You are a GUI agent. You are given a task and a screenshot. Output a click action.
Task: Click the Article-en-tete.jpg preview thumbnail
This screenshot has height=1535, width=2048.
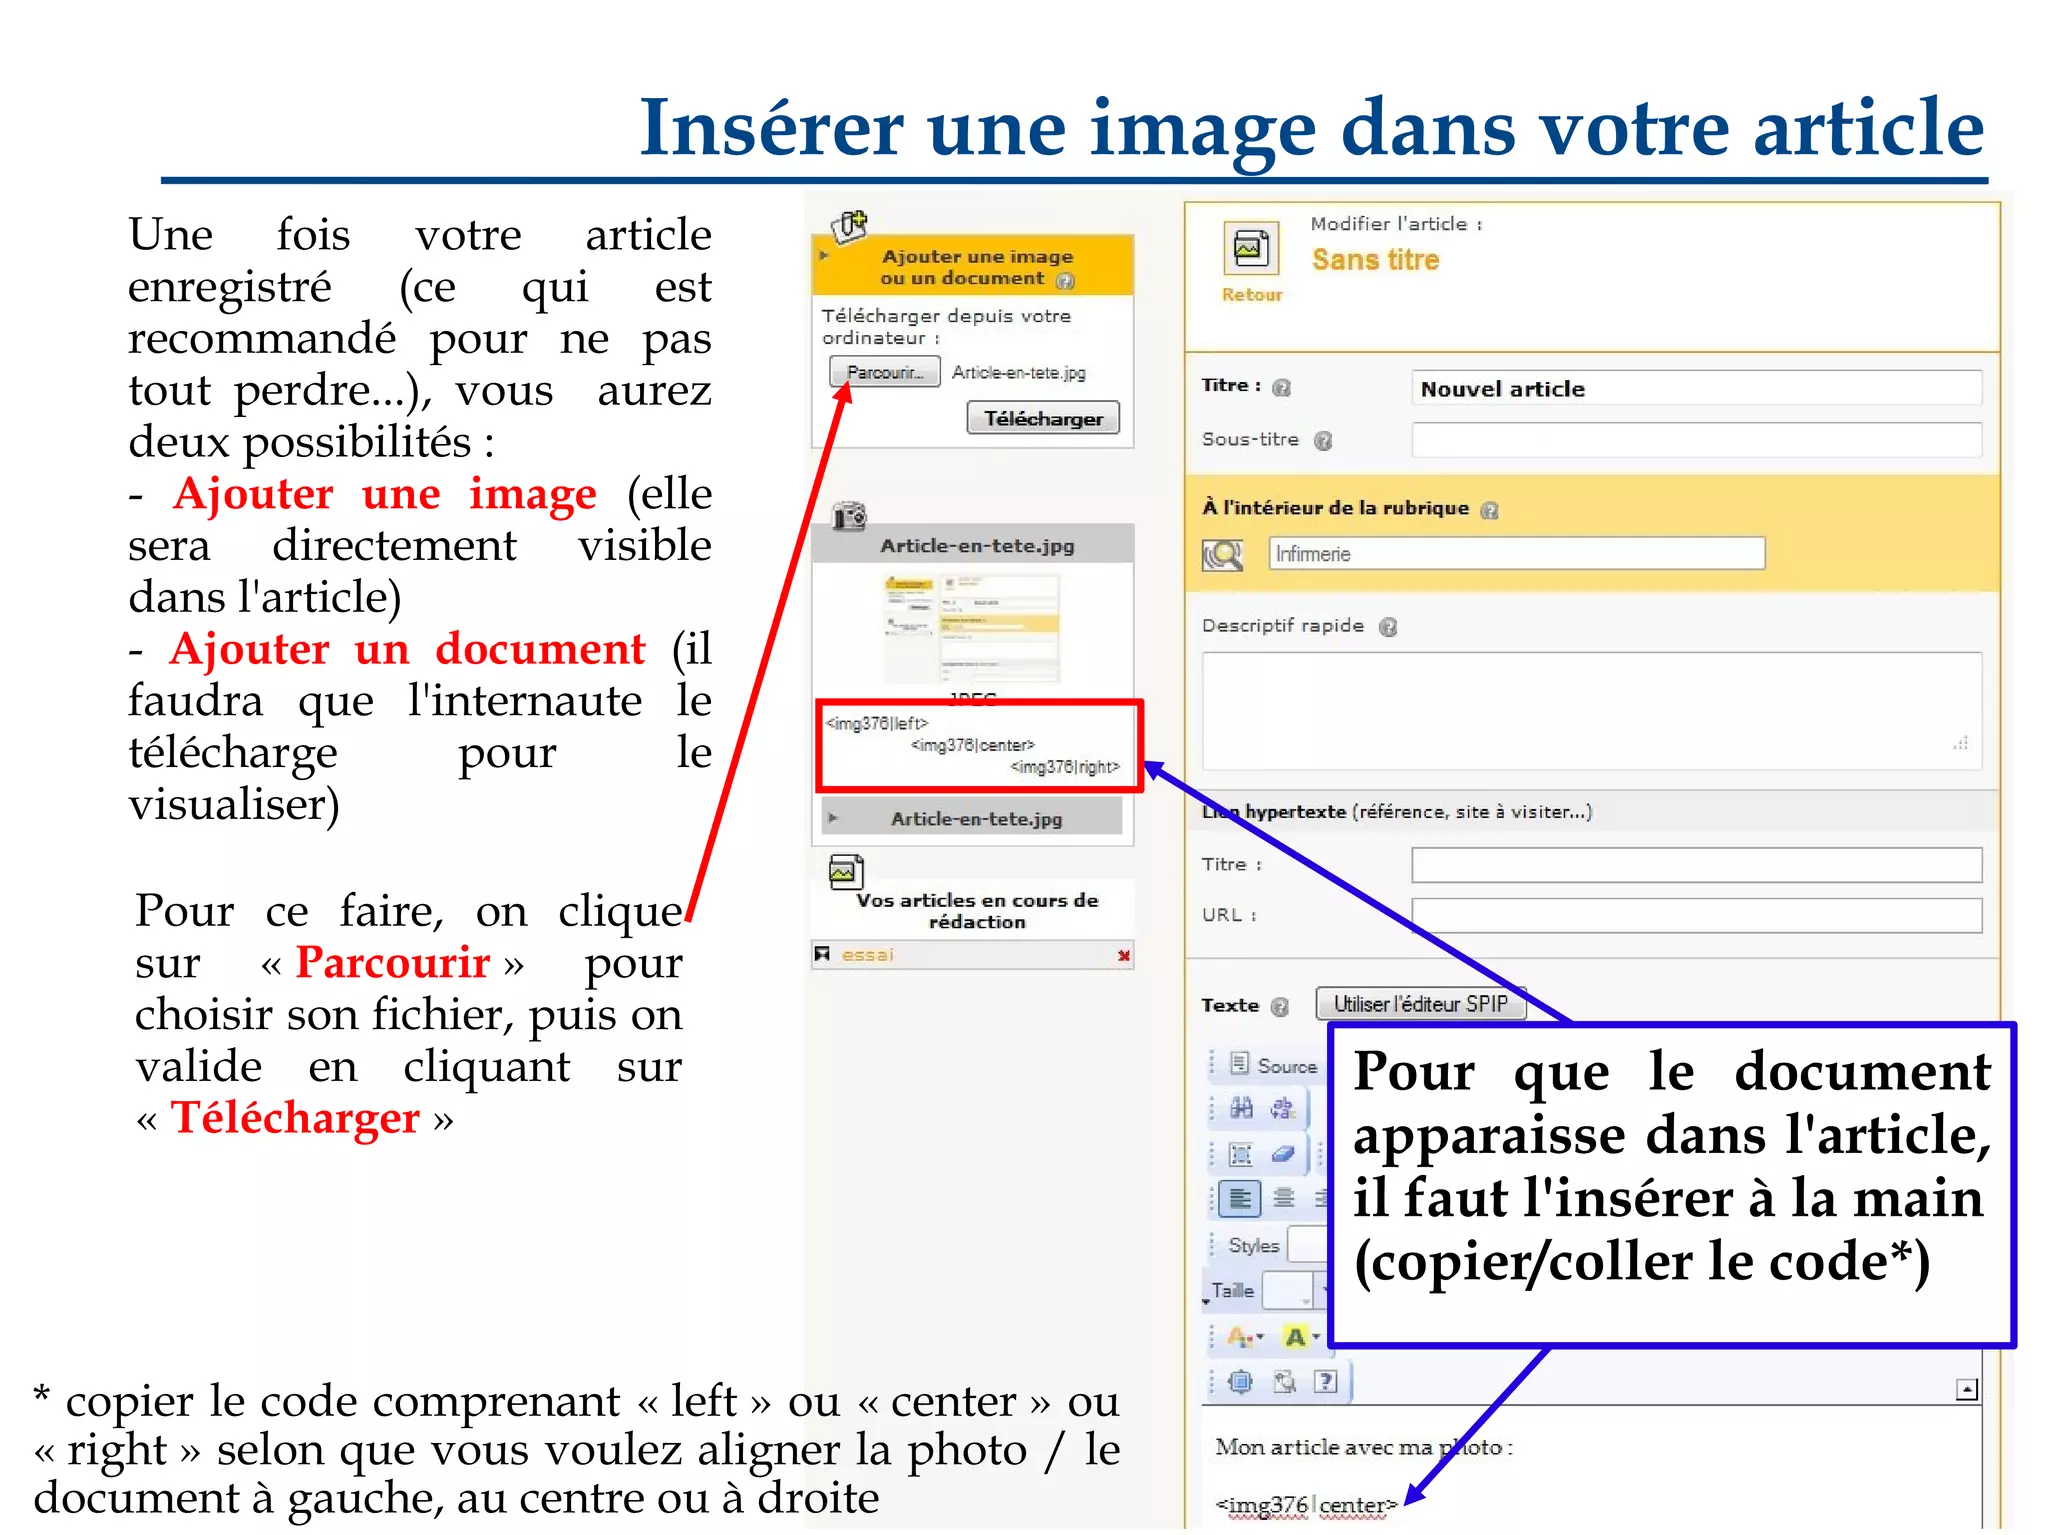(972, 628)
